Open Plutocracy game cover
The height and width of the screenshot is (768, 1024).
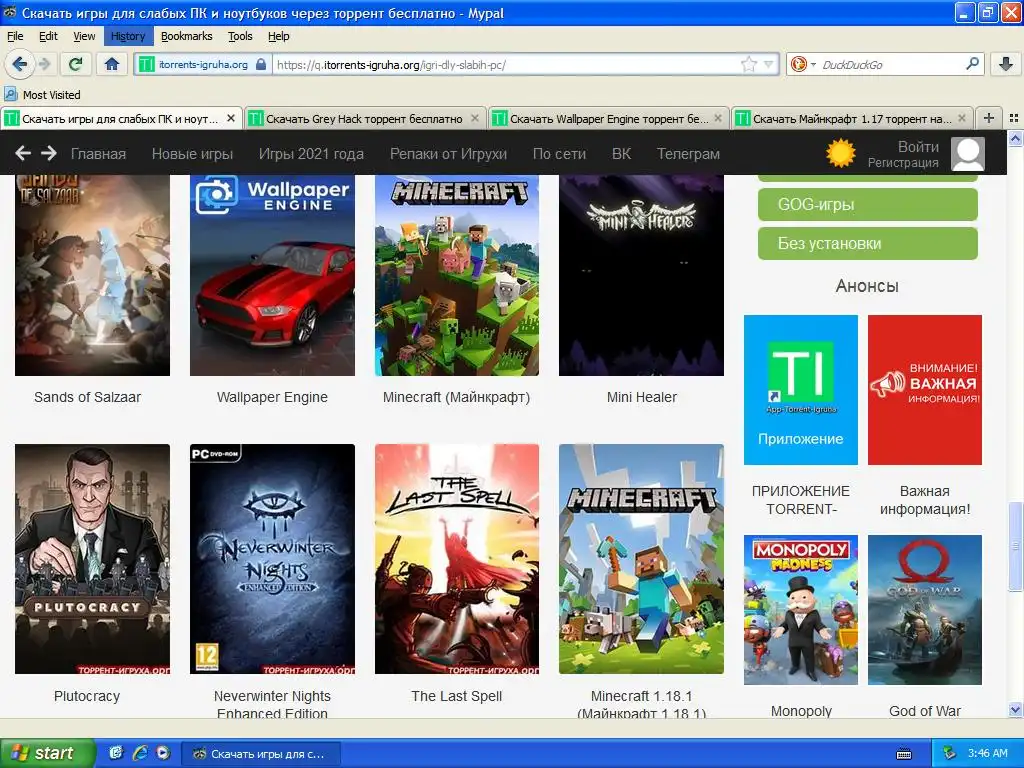tap(92, 559)
